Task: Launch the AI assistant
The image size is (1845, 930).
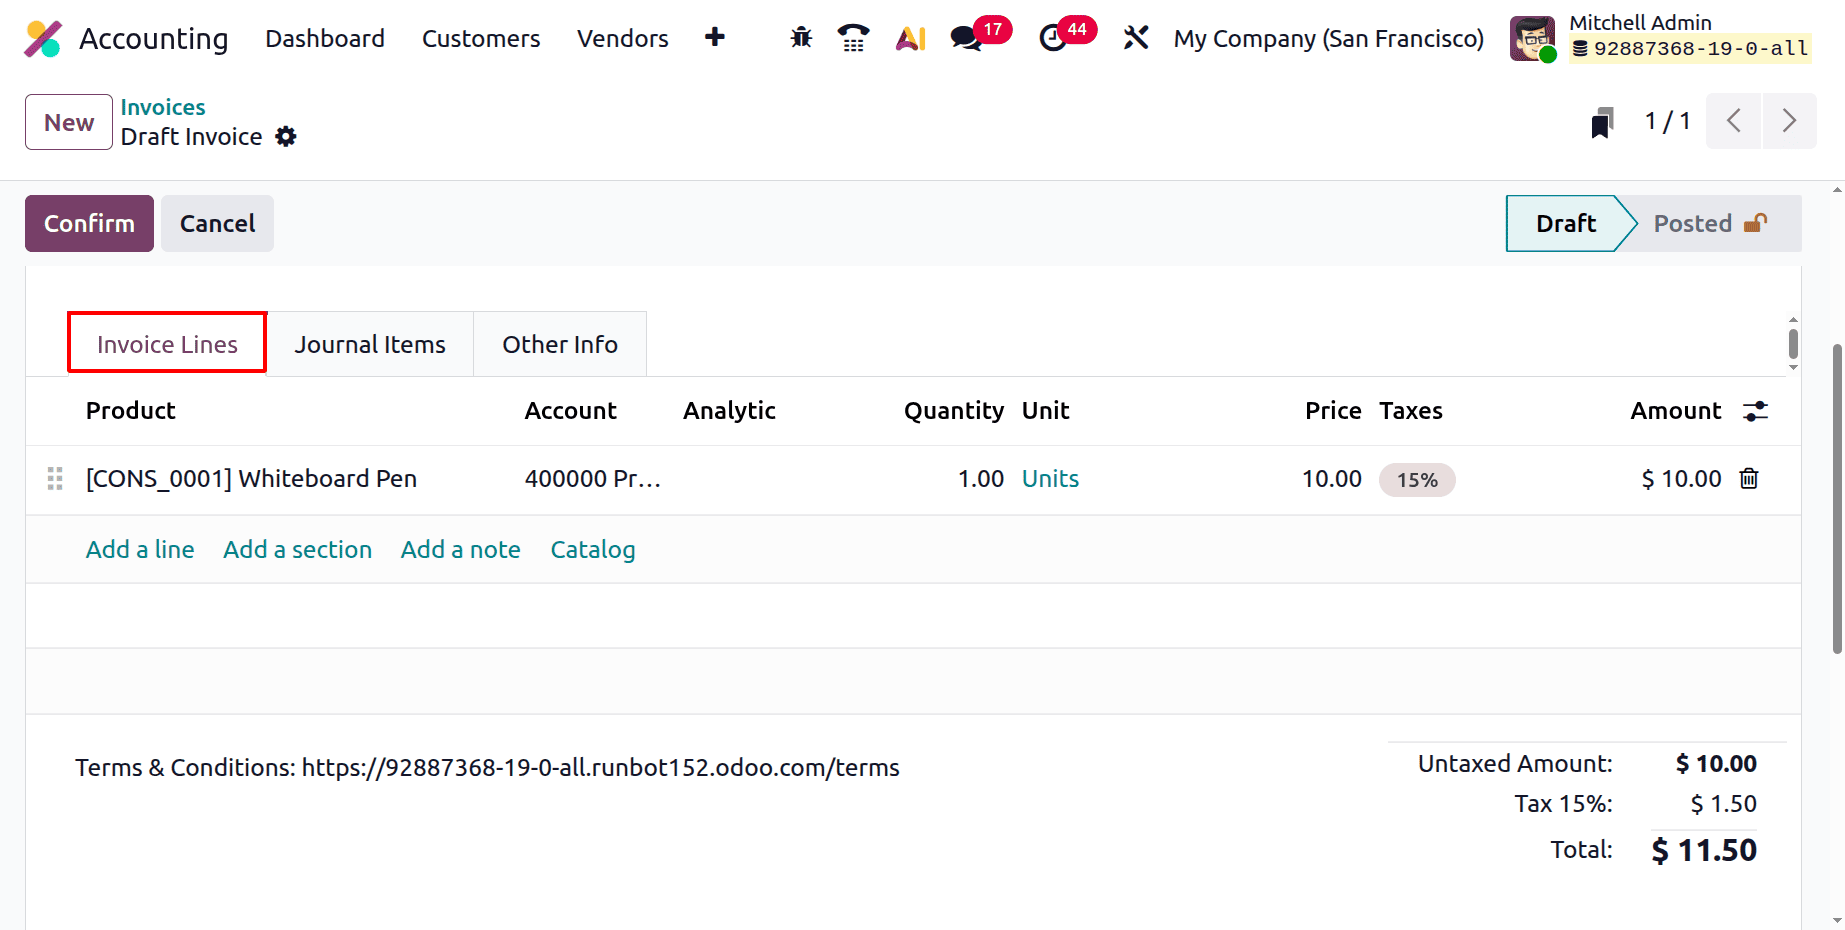Action: pos(909,37)
